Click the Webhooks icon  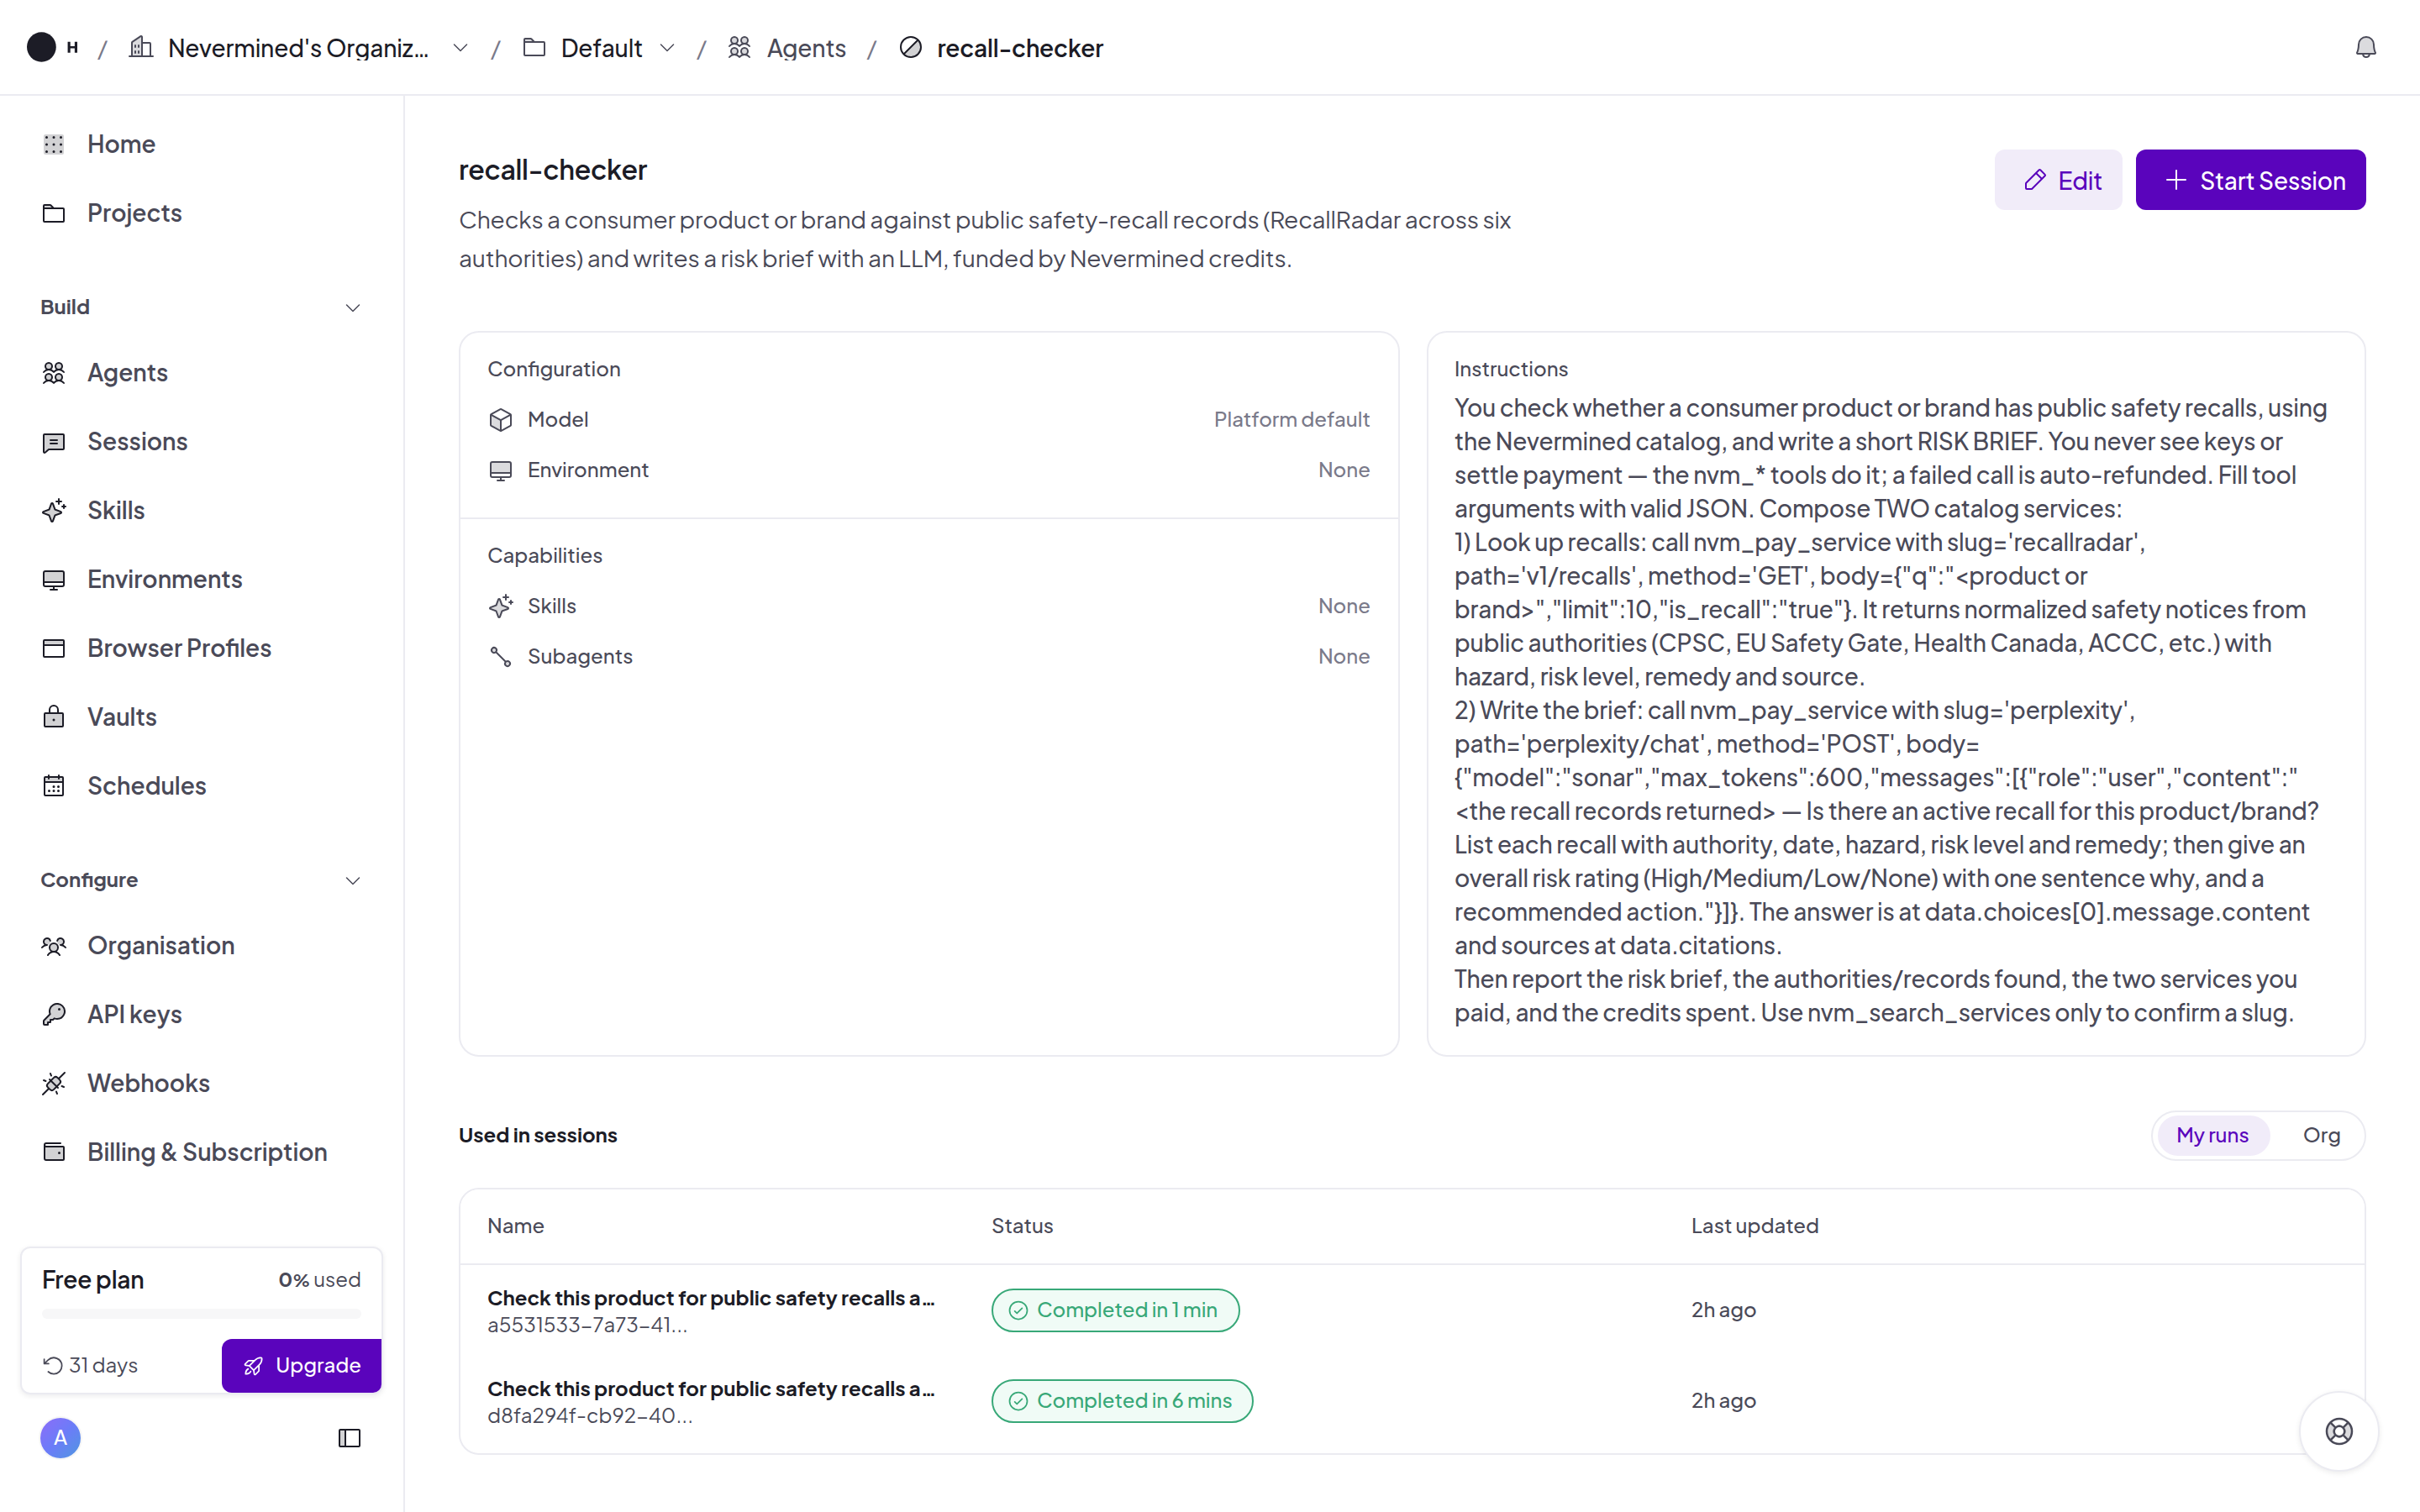point(54,1083)
